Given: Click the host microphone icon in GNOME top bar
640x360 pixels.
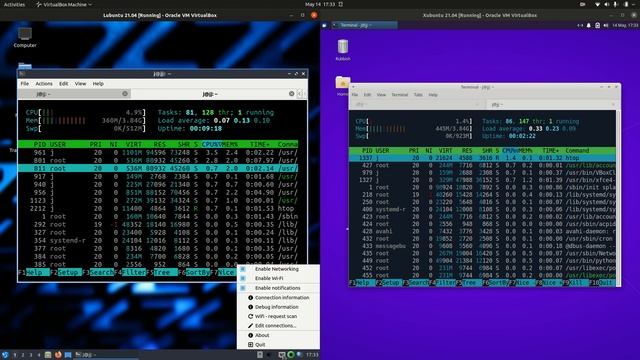Looking at the screenshot, I should pyautogui.click(x=616, y=4).
